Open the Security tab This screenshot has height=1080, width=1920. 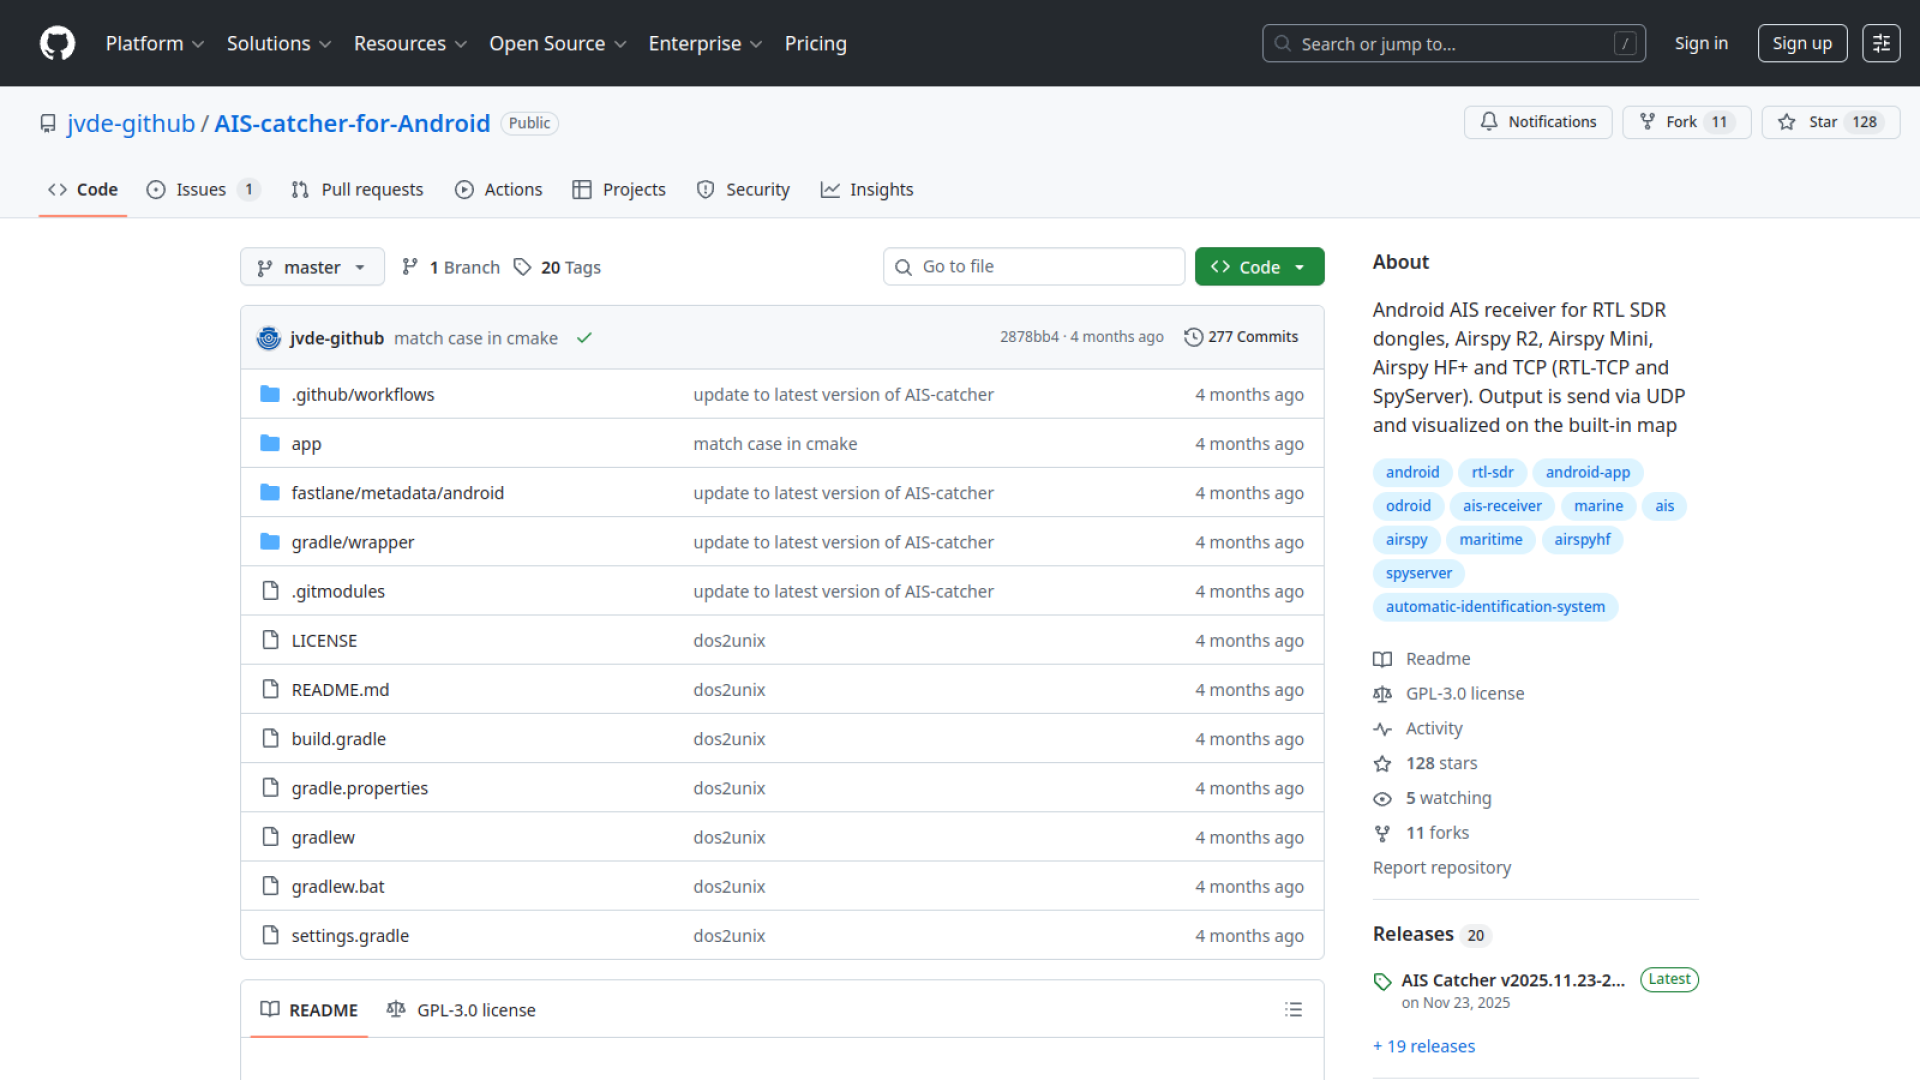(743, 189)
